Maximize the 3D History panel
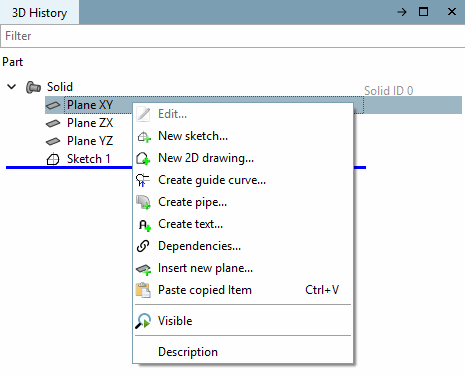The height and width of the screenshot is (375, 465). [x=423, y=12]
